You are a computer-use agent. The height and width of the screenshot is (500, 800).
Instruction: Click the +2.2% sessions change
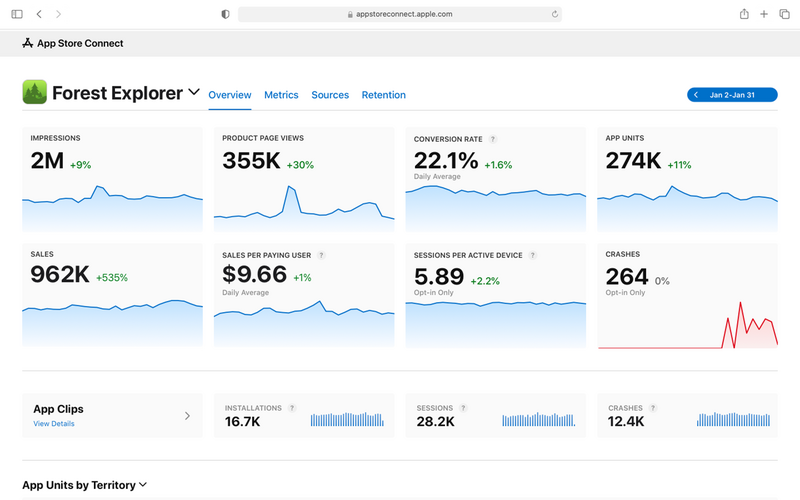pyautogui.click(x=485, y=281)
